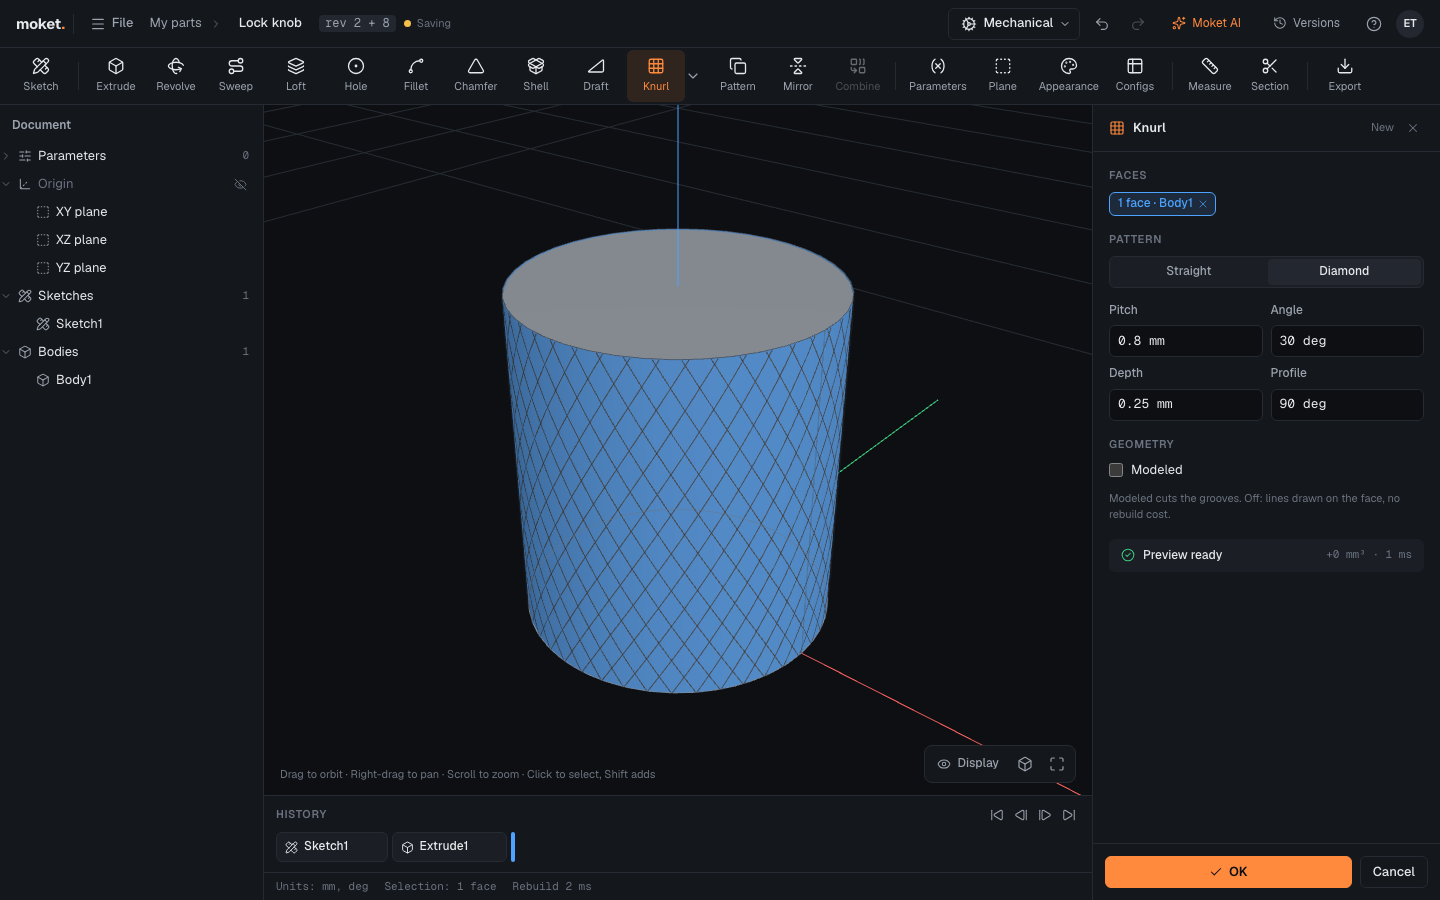
Task: Toggle Origin visibility in document tree
Action: (240, 184)
